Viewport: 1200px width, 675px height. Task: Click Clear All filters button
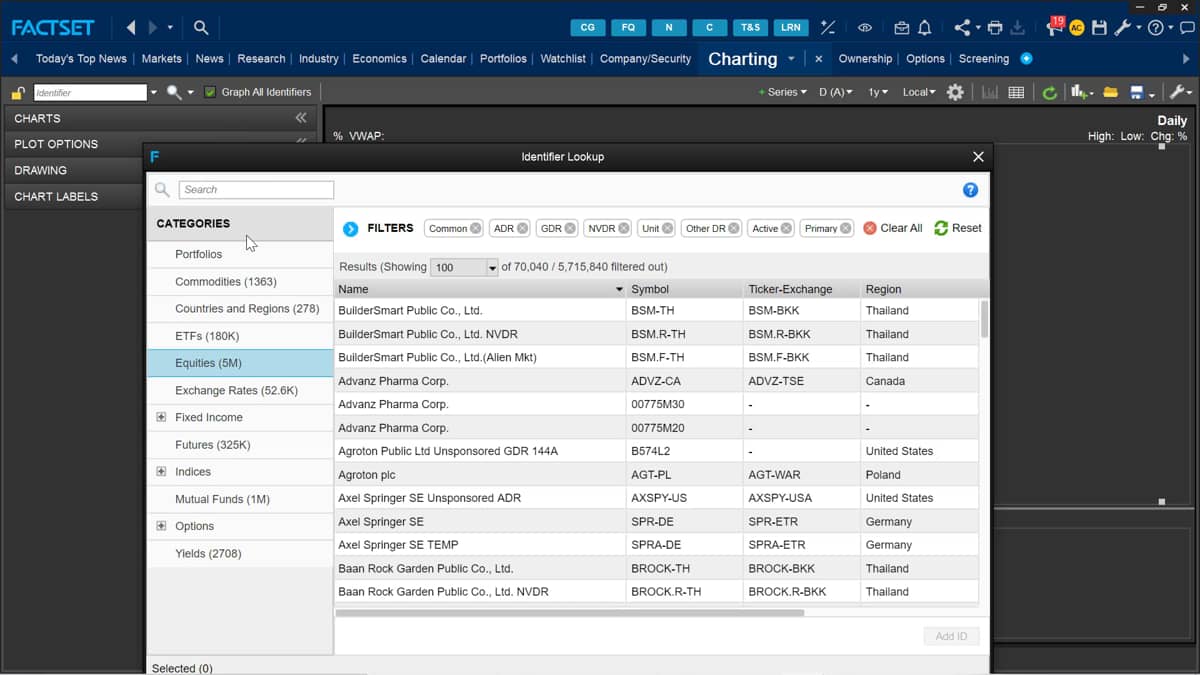pos(893,228)
